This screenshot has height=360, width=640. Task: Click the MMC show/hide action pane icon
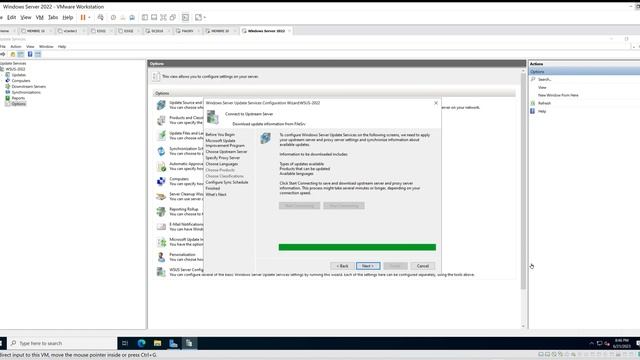38,54
